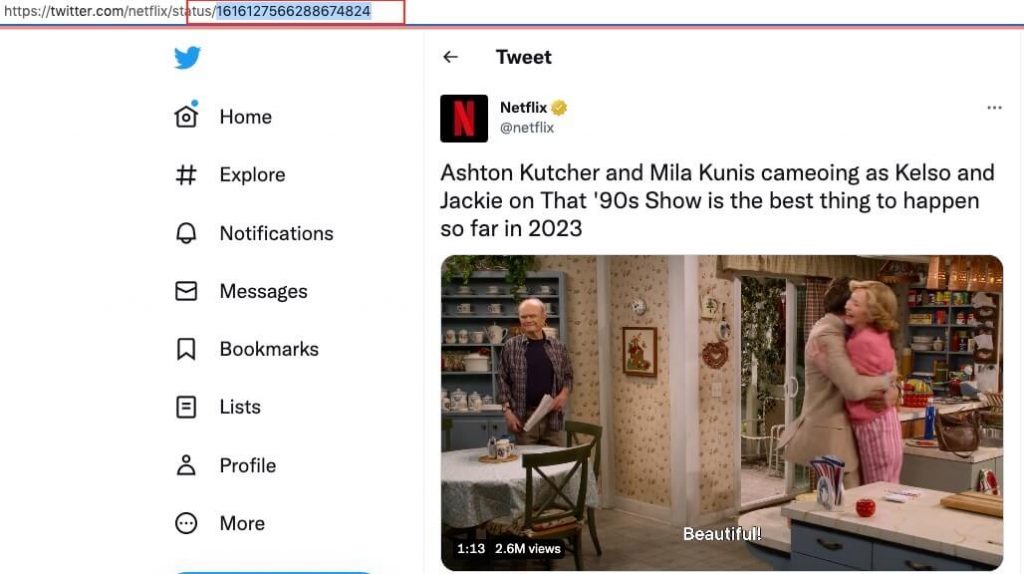Click the @netflix handle
Screen dimensions: 1024x574
tap(526, 127)
